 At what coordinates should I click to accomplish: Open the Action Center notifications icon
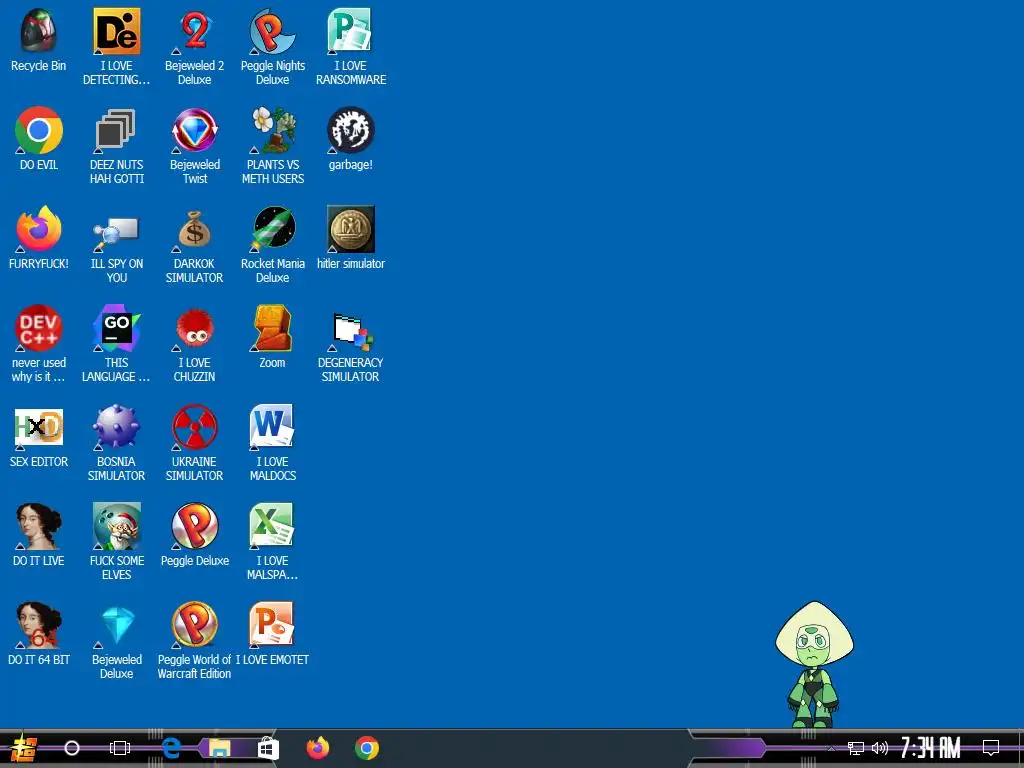point(991,748)
